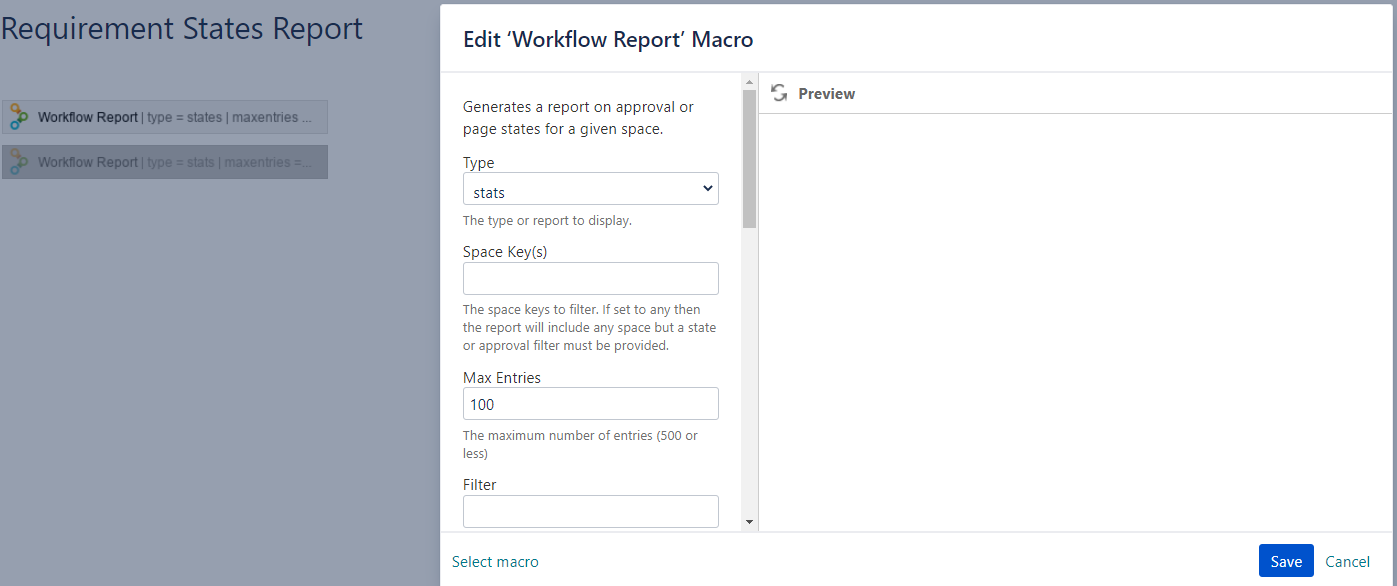Click the scrollbar up arrow

pos(749,80)
